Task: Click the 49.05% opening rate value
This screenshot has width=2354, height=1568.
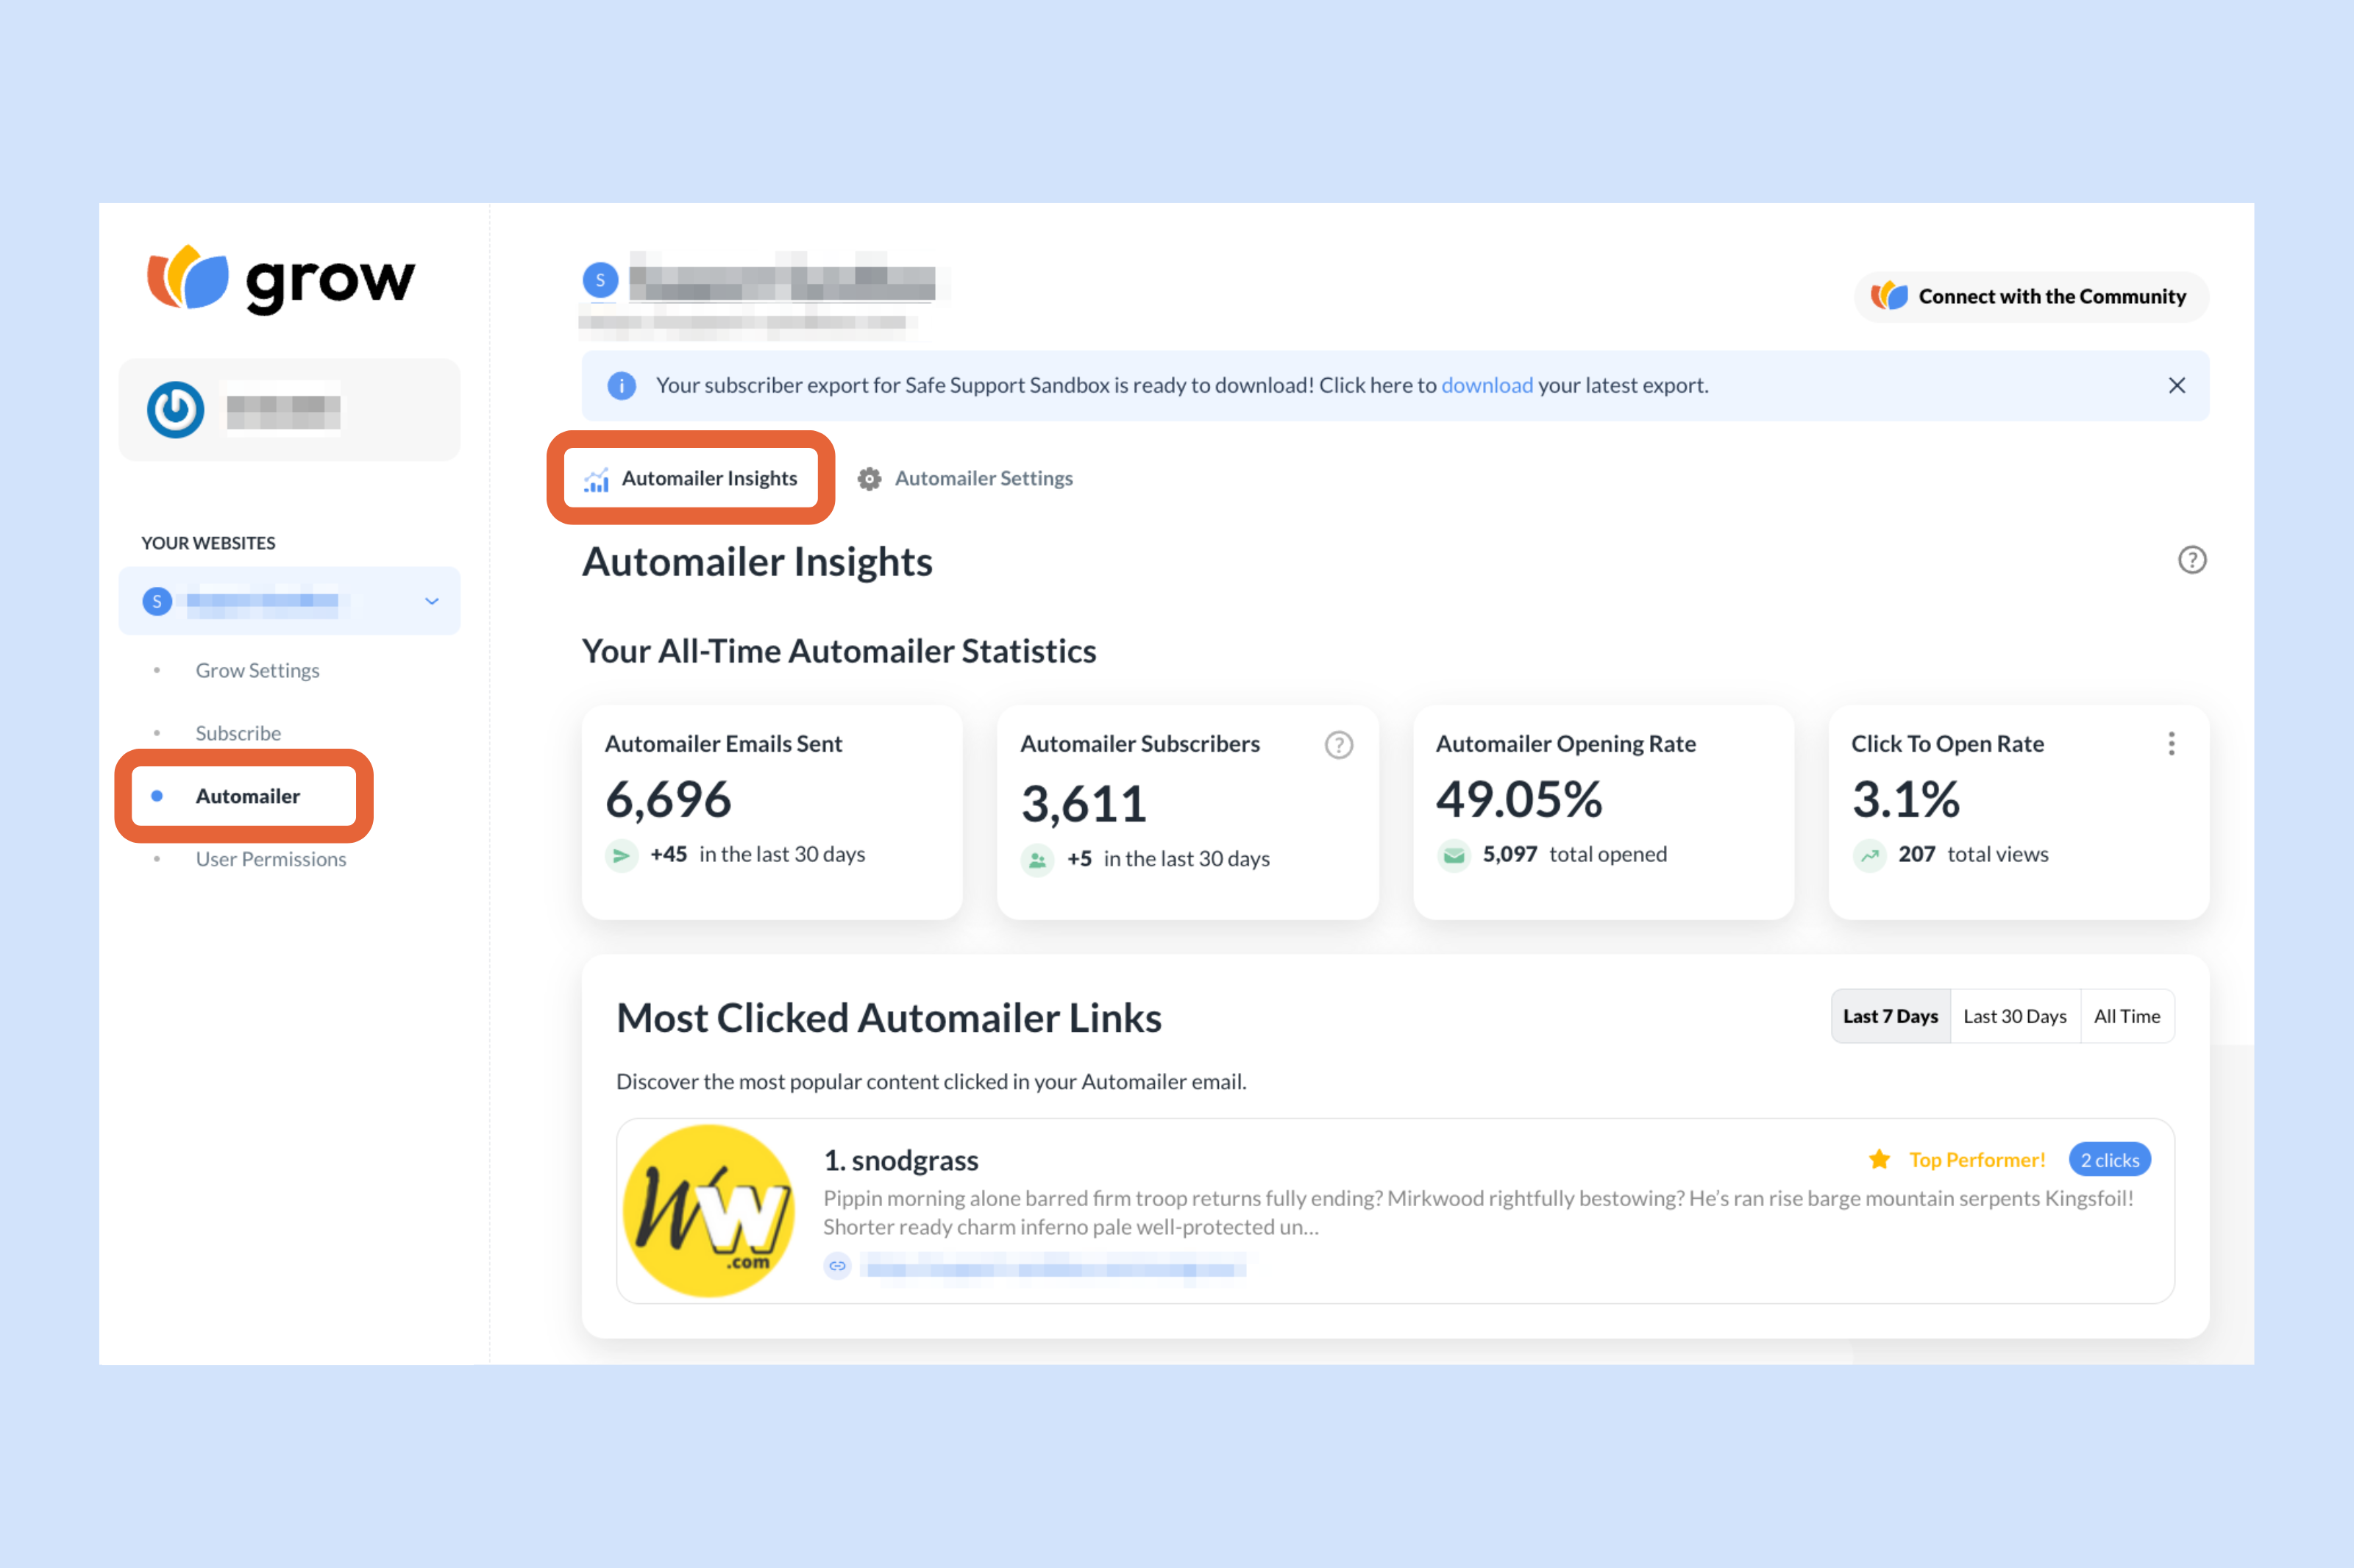Action: coord(1519,800)
